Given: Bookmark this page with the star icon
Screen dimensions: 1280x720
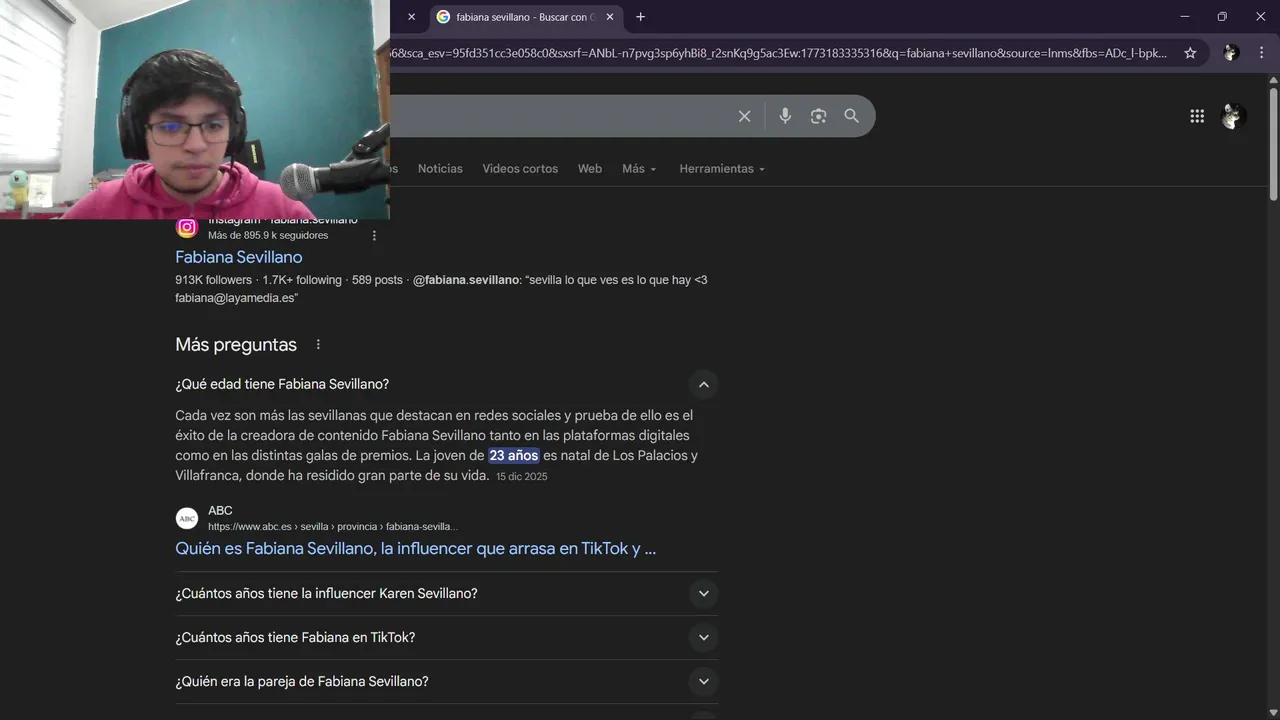Looking at the screenshot, I should pyautogui.click(x=1190, y=53).
